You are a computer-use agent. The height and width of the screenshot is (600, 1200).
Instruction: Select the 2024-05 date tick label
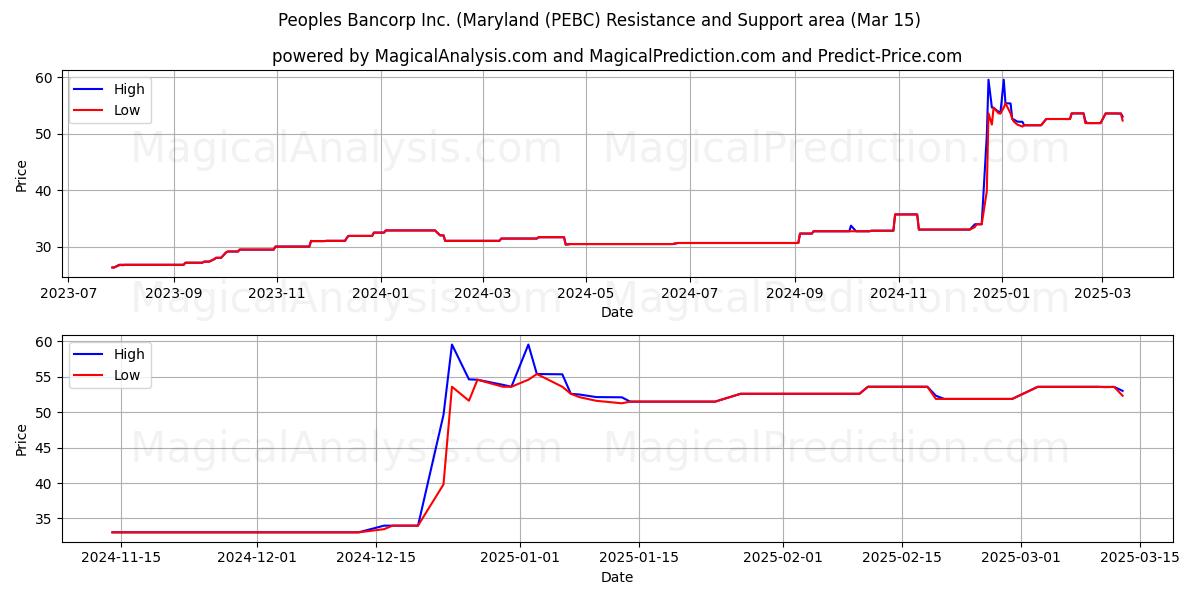[x=585, y=295]
